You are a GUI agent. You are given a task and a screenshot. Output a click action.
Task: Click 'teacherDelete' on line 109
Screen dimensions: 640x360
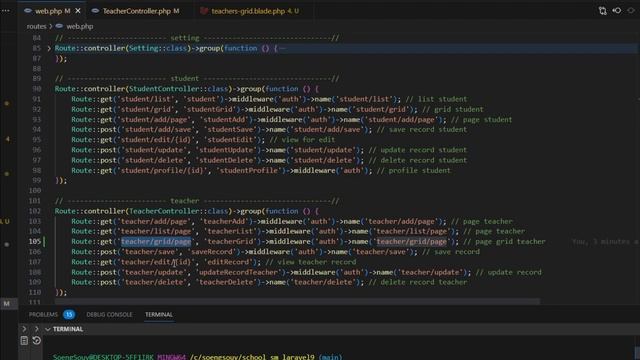tap(226, 282)
